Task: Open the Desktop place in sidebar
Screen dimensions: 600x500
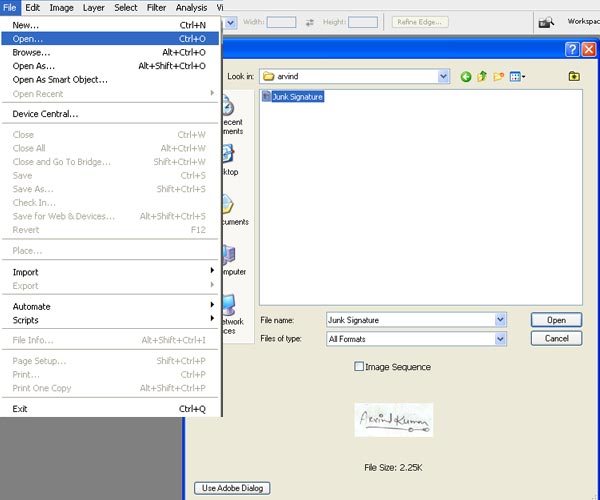Action: (x=230, y=160)
